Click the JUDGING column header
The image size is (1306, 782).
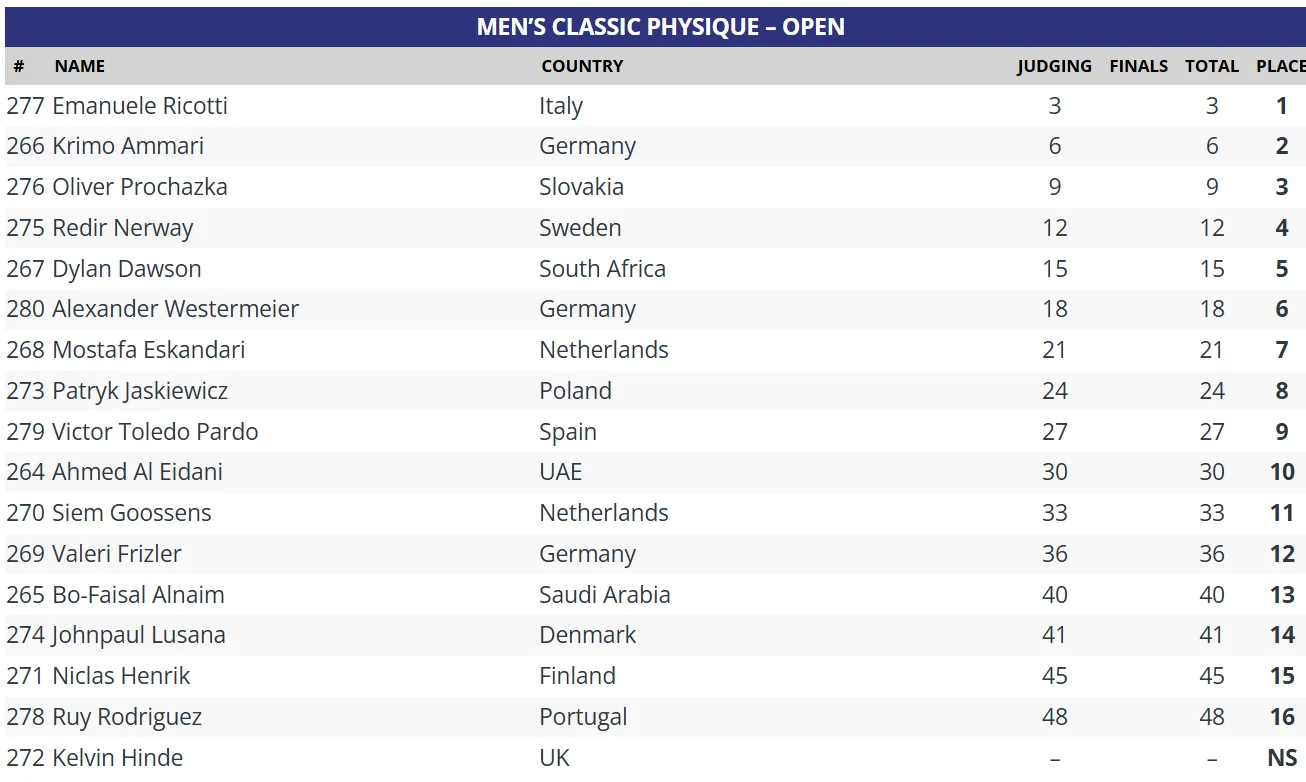[x=1054, y=66]
